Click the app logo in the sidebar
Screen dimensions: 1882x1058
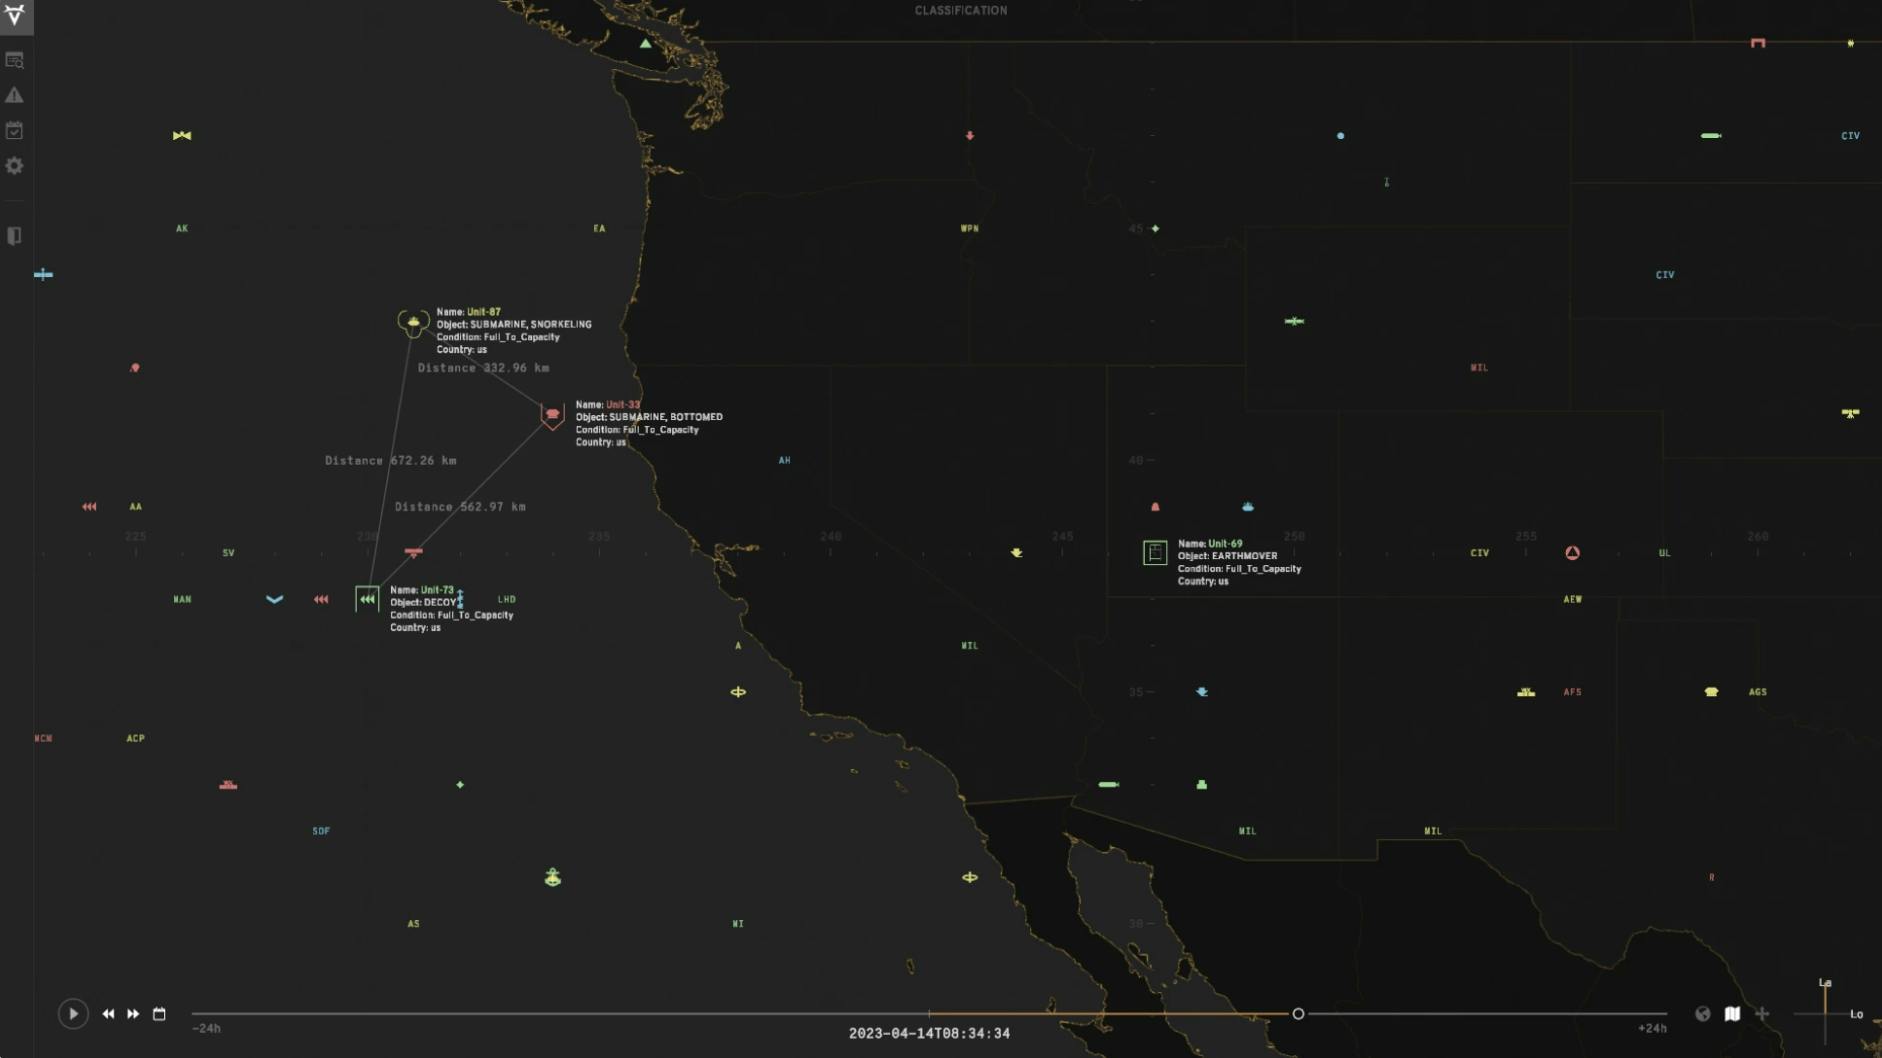(15, 15)
